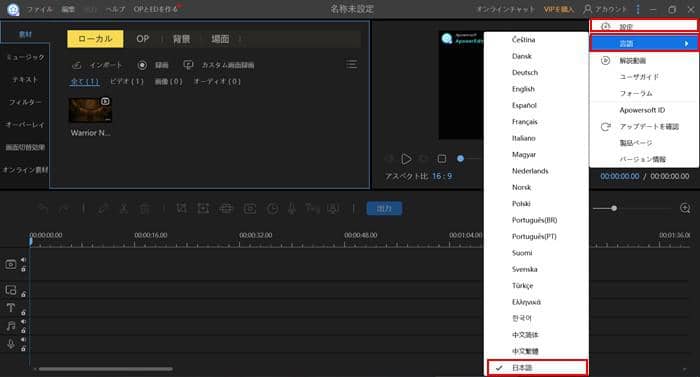Lock the text track
Viewport: 700px width, 377px height.
pos(23,312)
